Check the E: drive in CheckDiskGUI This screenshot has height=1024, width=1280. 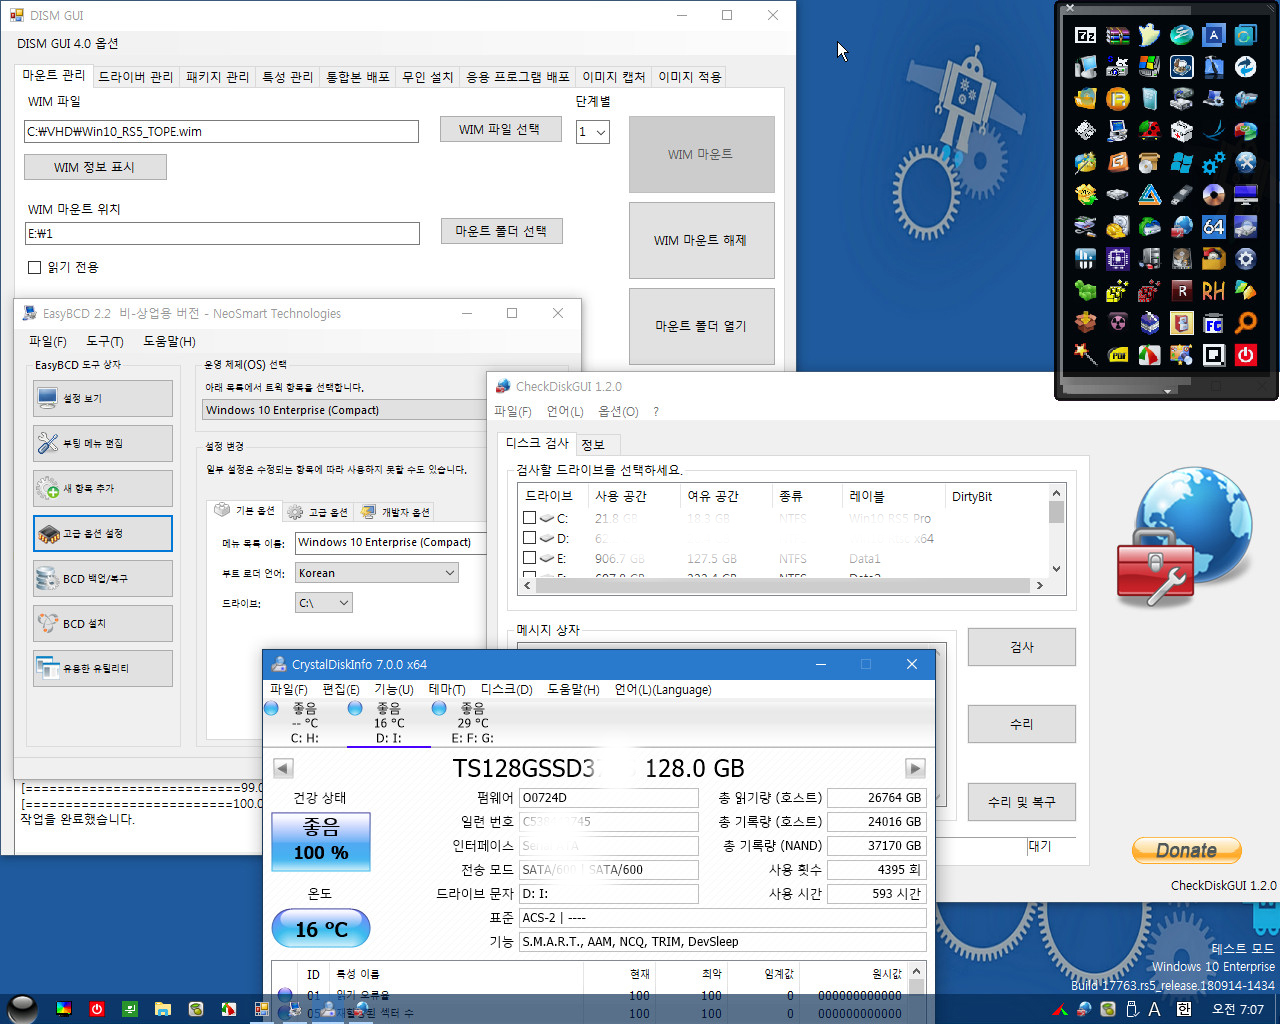[x=530, y=558]
